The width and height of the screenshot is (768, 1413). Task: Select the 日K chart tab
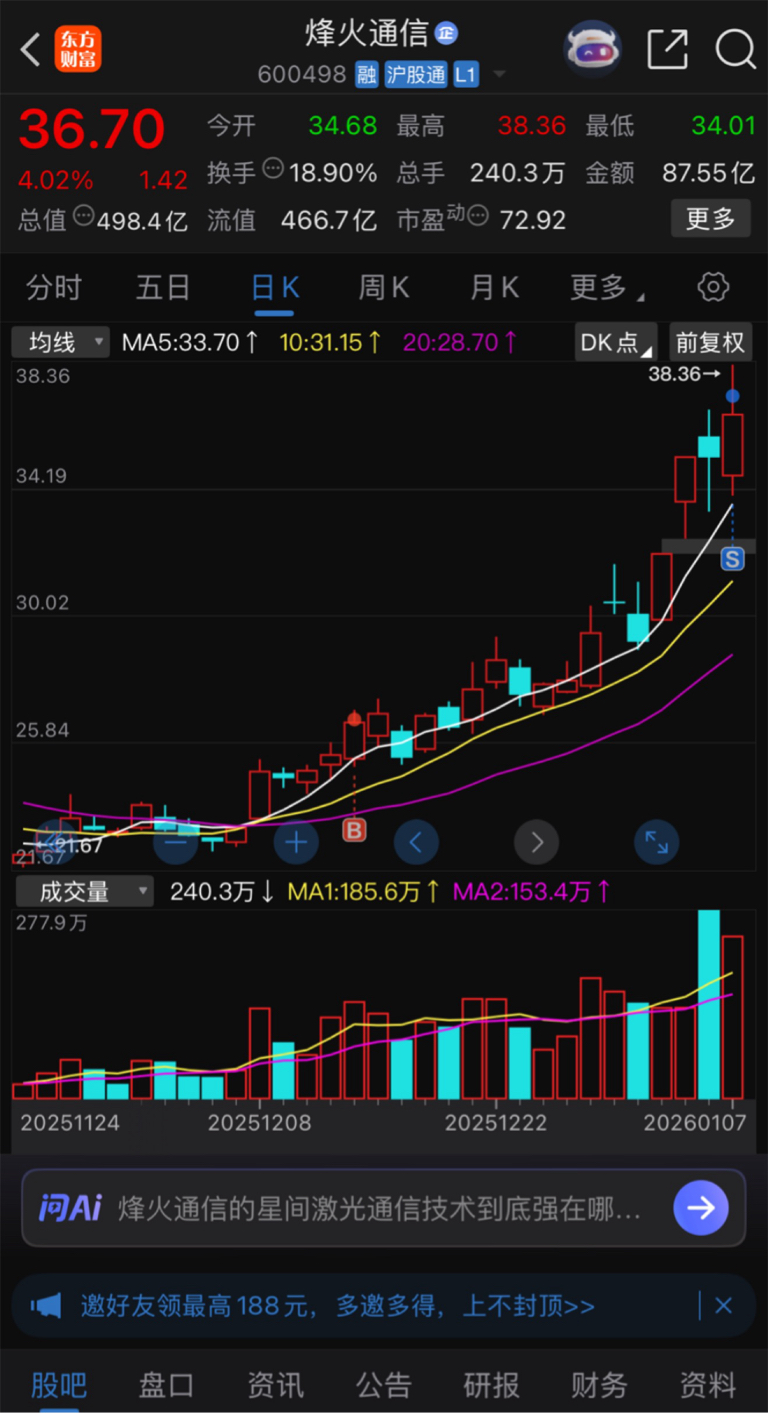coord(275,288)
